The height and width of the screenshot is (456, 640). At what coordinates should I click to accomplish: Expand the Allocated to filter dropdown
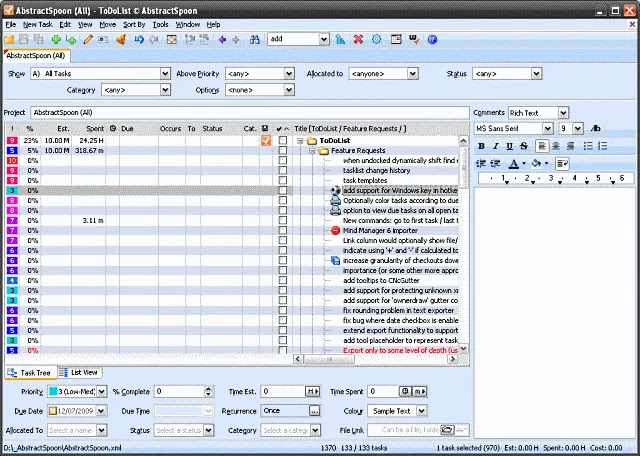[x=413, y=74]
